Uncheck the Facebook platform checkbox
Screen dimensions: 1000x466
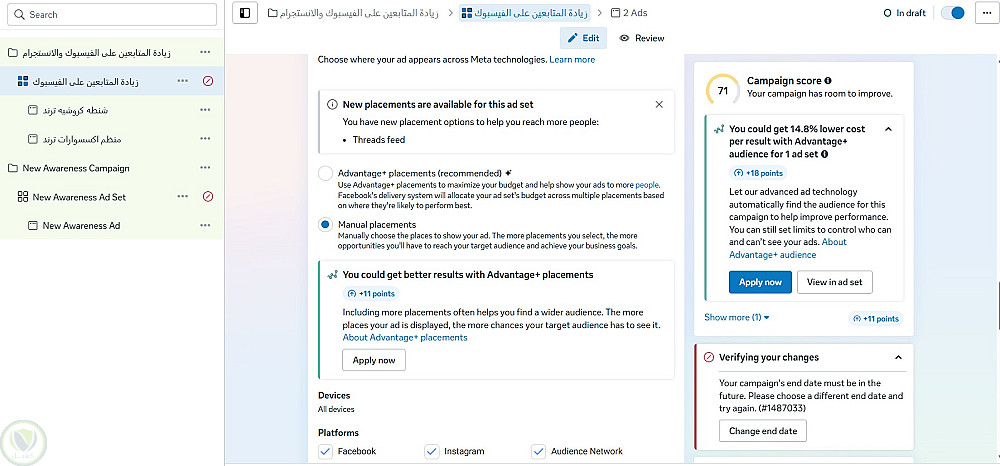(325, 451)
